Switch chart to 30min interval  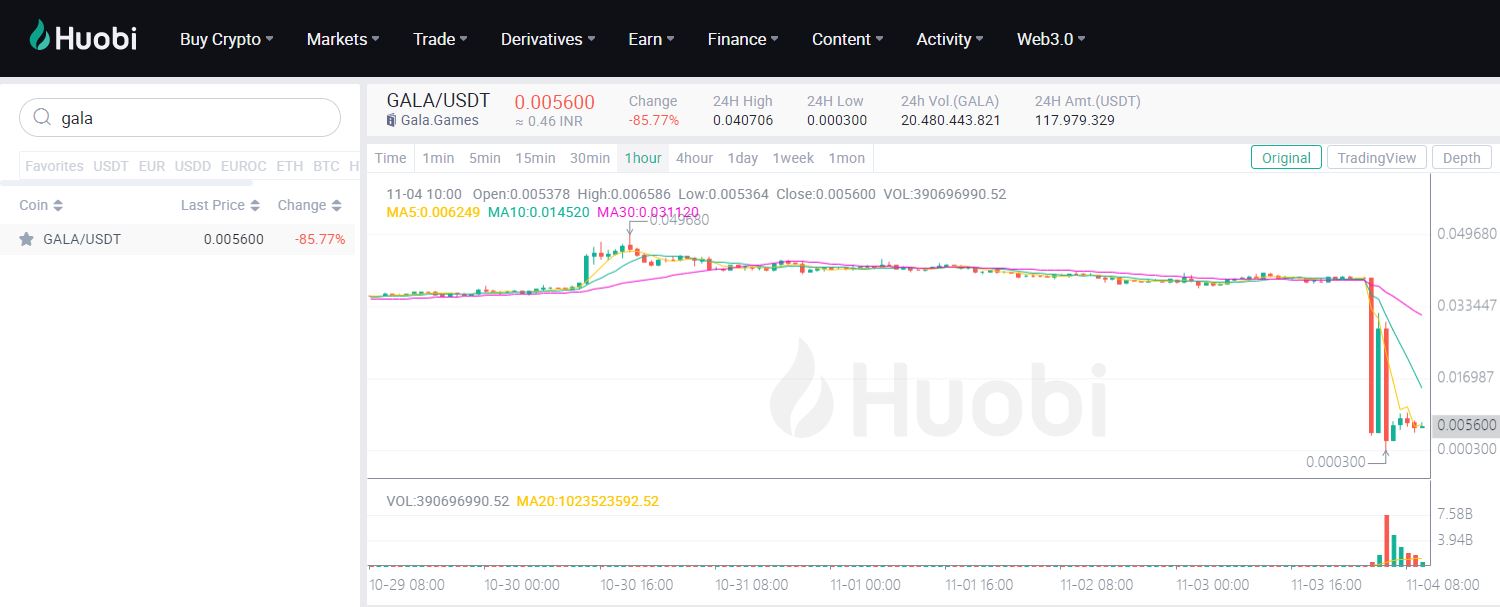[590, 158]
